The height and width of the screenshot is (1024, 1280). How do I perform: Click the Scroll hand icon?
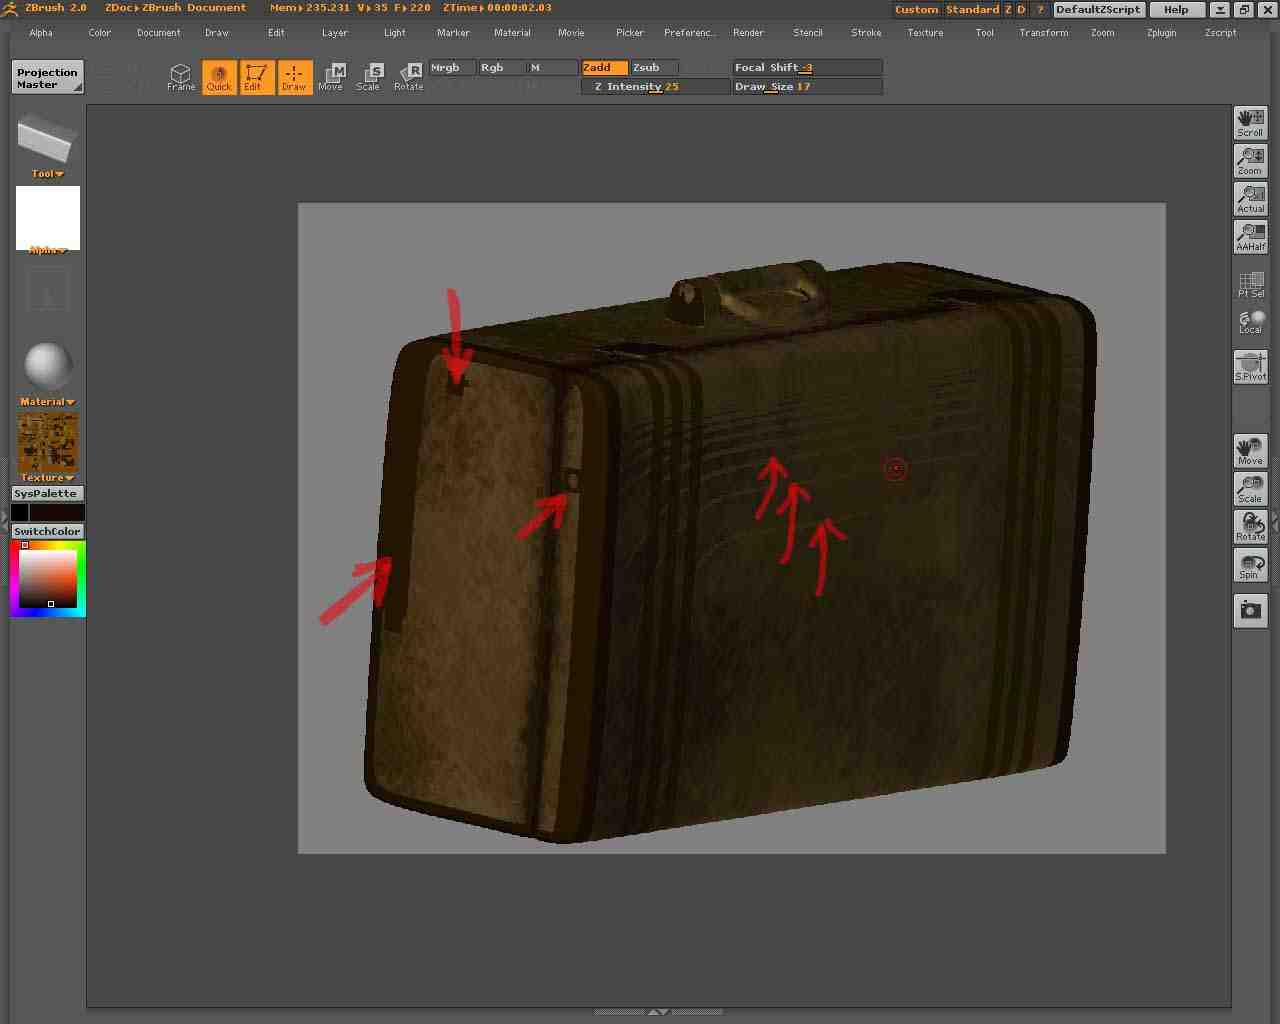pyautogui.click(x=1250, y=123)
